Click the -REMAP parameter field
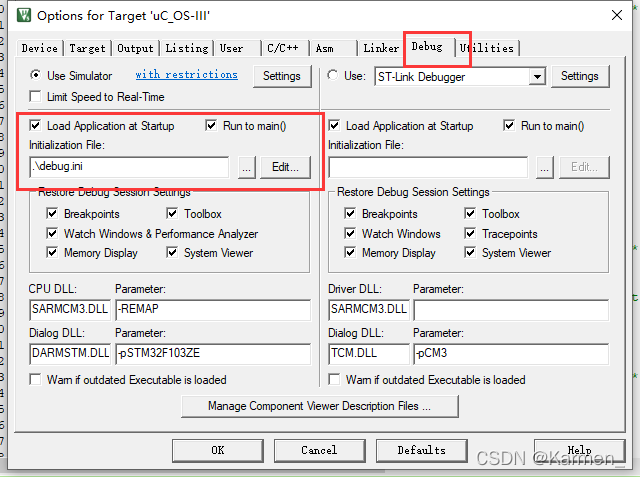640x477 pixels. point(213,310)
